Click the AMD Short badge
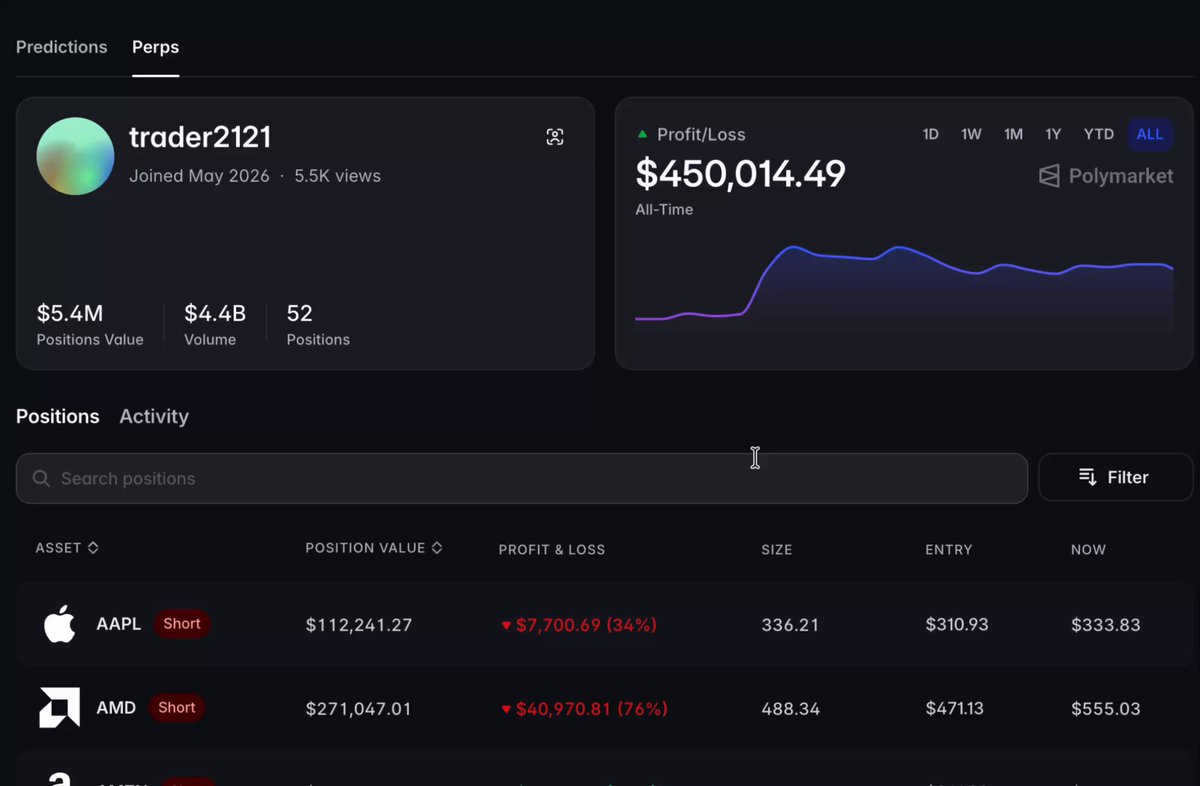This screenshot has height=786, width=1200. tap(177, 708)
